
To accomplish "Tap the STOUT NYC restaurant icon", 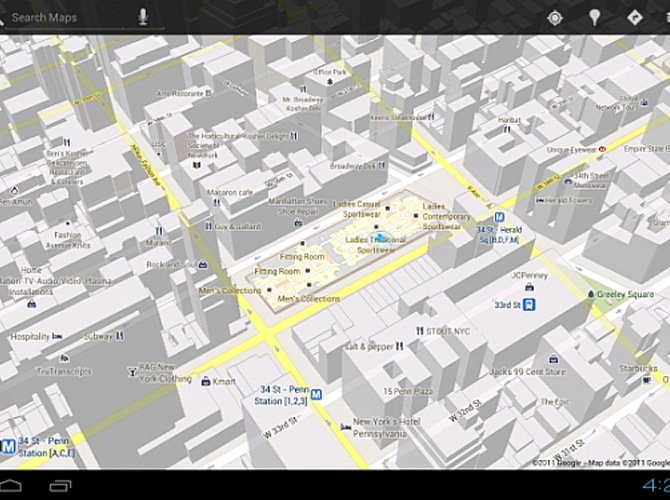I will click(420, 331).
